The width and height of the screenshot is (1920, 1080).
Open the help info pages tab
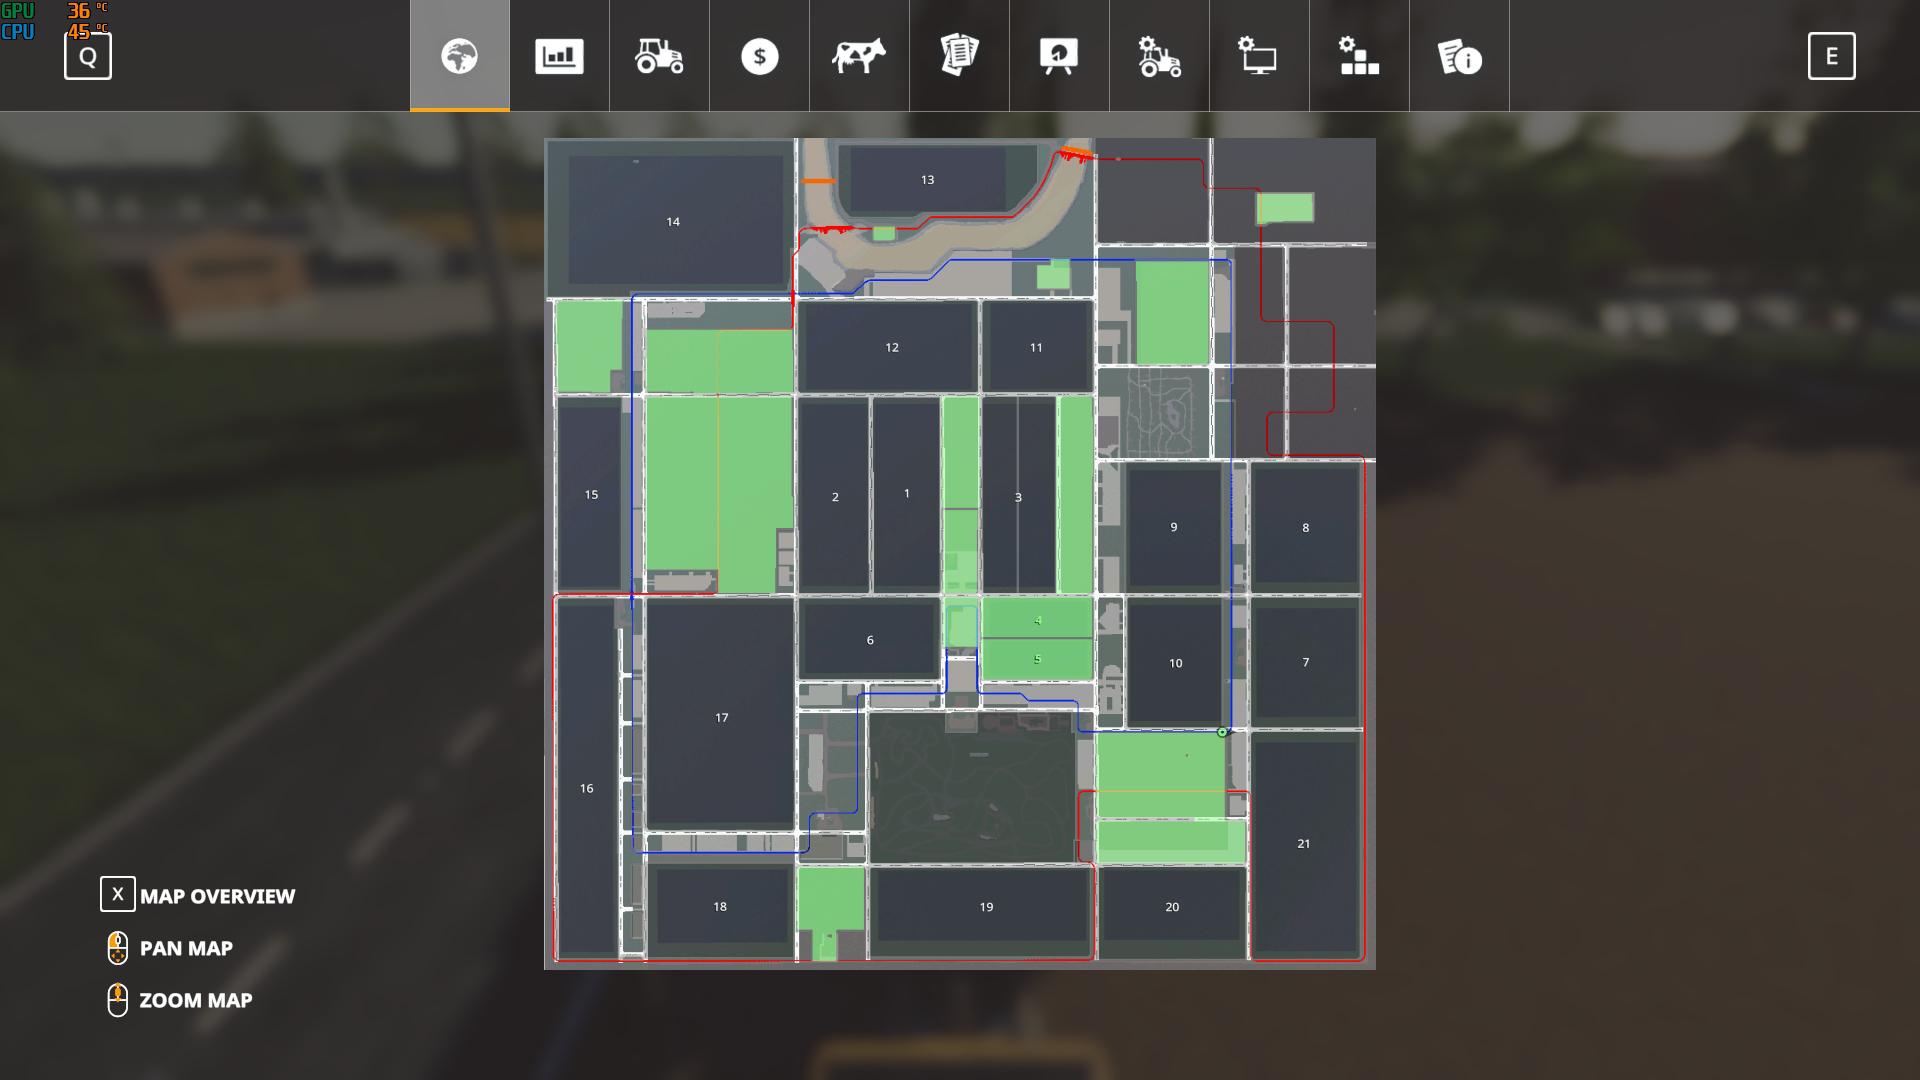tap(1459, 56)
